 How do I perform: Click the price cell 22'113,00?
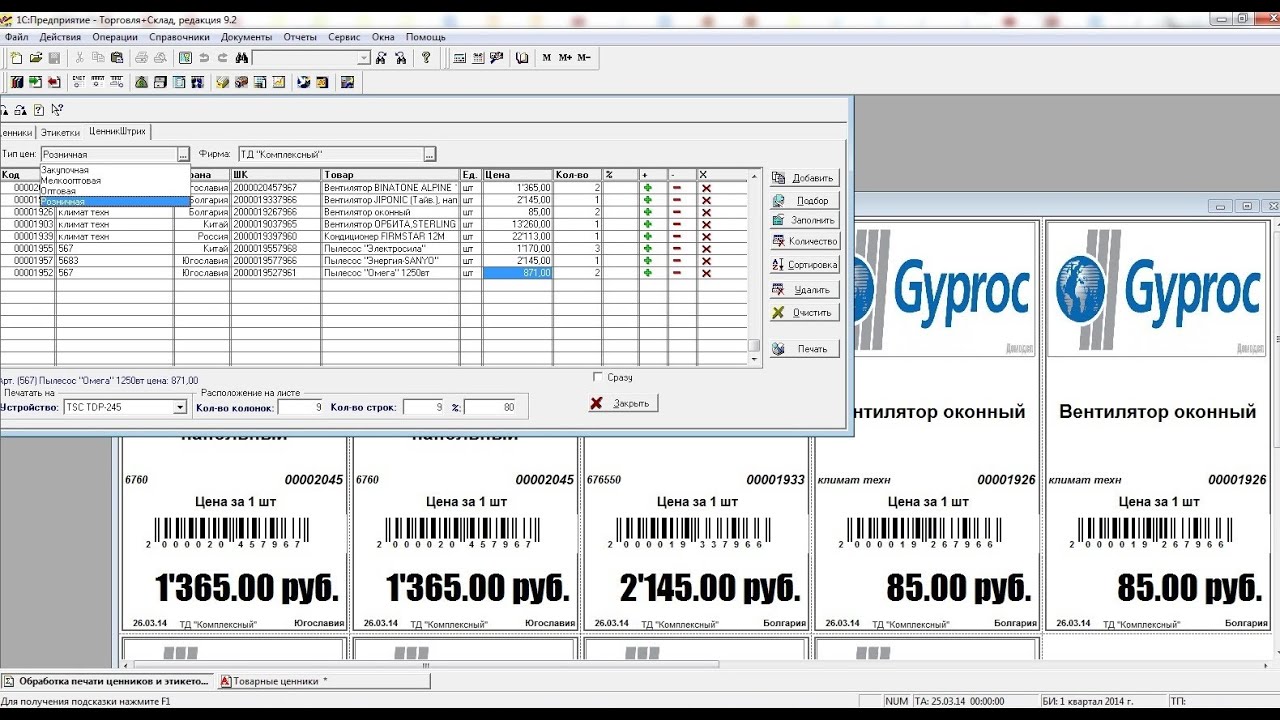(518, 236)
